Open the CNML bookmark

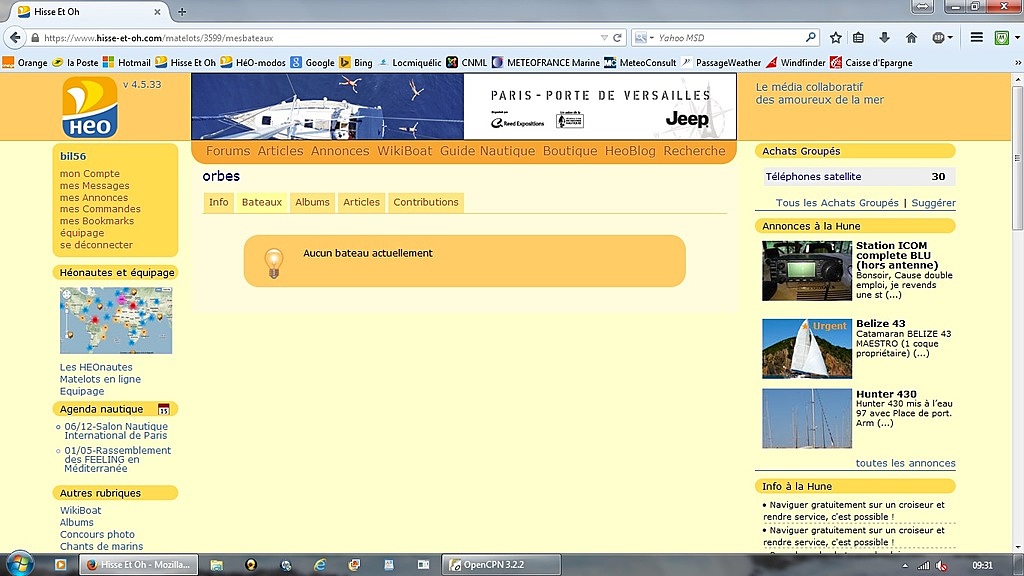click(x=467, y=63)
